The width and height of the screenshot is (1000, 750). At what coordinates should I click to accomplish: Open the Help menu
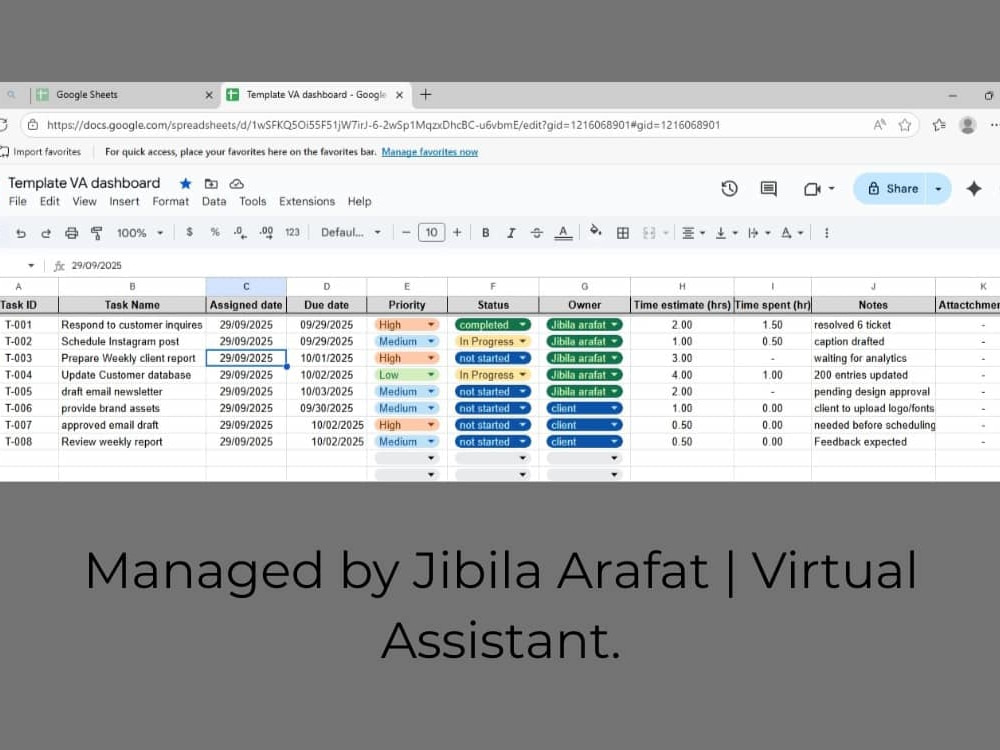pyautogui.click(x=359, y=202)
